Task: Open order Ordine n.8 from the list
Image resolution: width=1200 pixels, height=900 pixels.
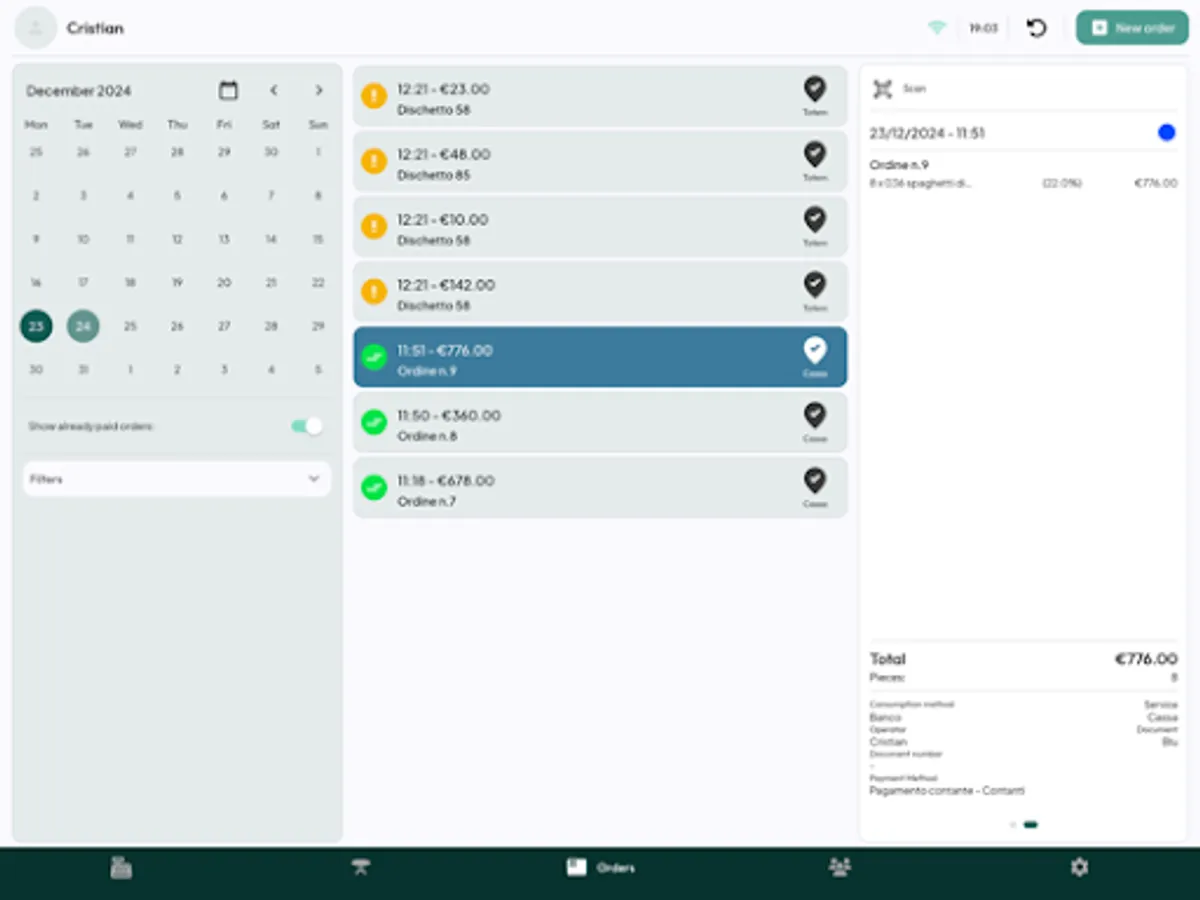Action: click(600, 422)
